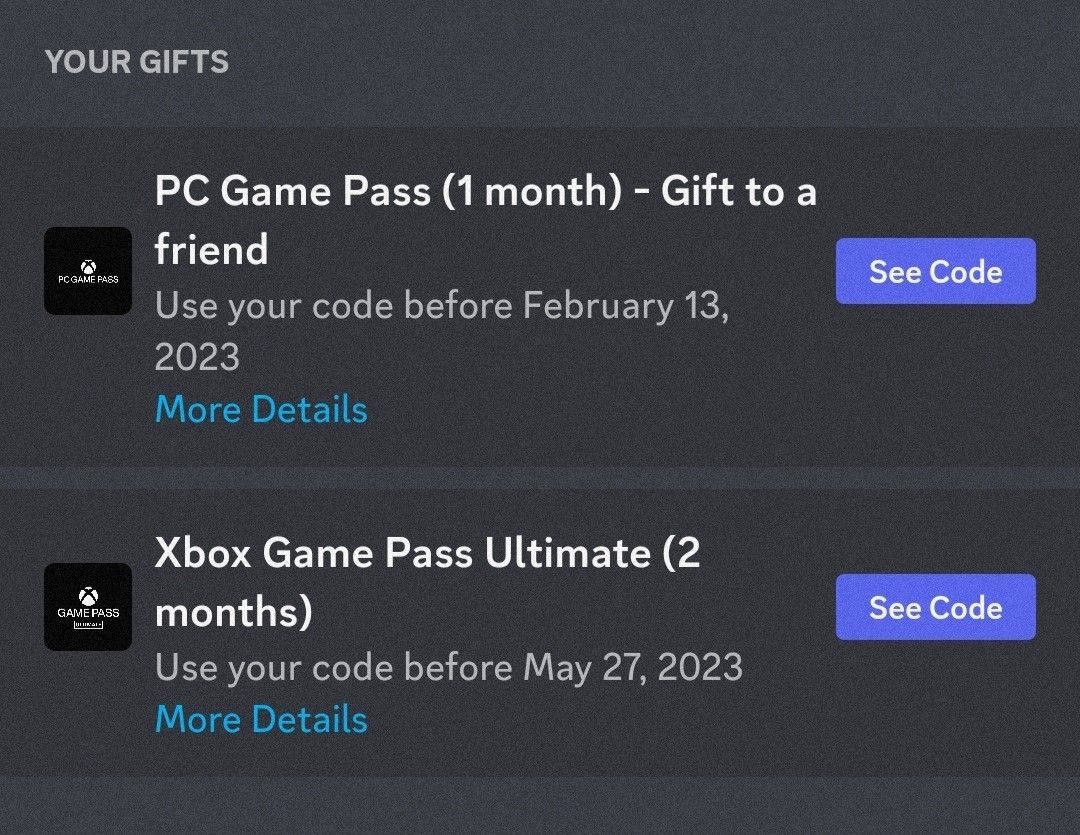1080x835 pixels.
Task: Select the rounded Game Pass Ultimate badge
Action: coord(88,607)
